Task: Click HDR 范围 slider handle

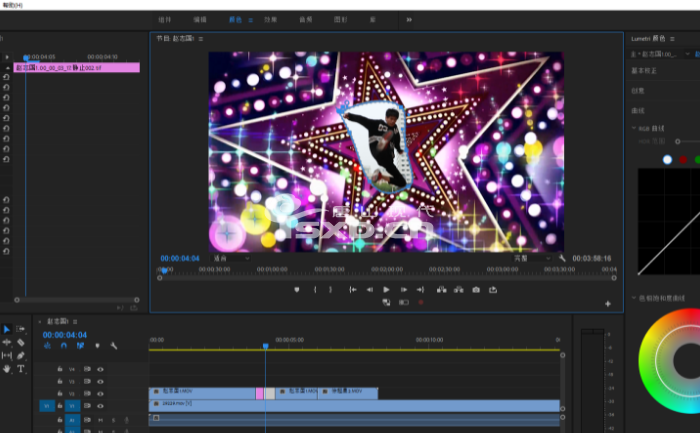Action: (678, 142)
